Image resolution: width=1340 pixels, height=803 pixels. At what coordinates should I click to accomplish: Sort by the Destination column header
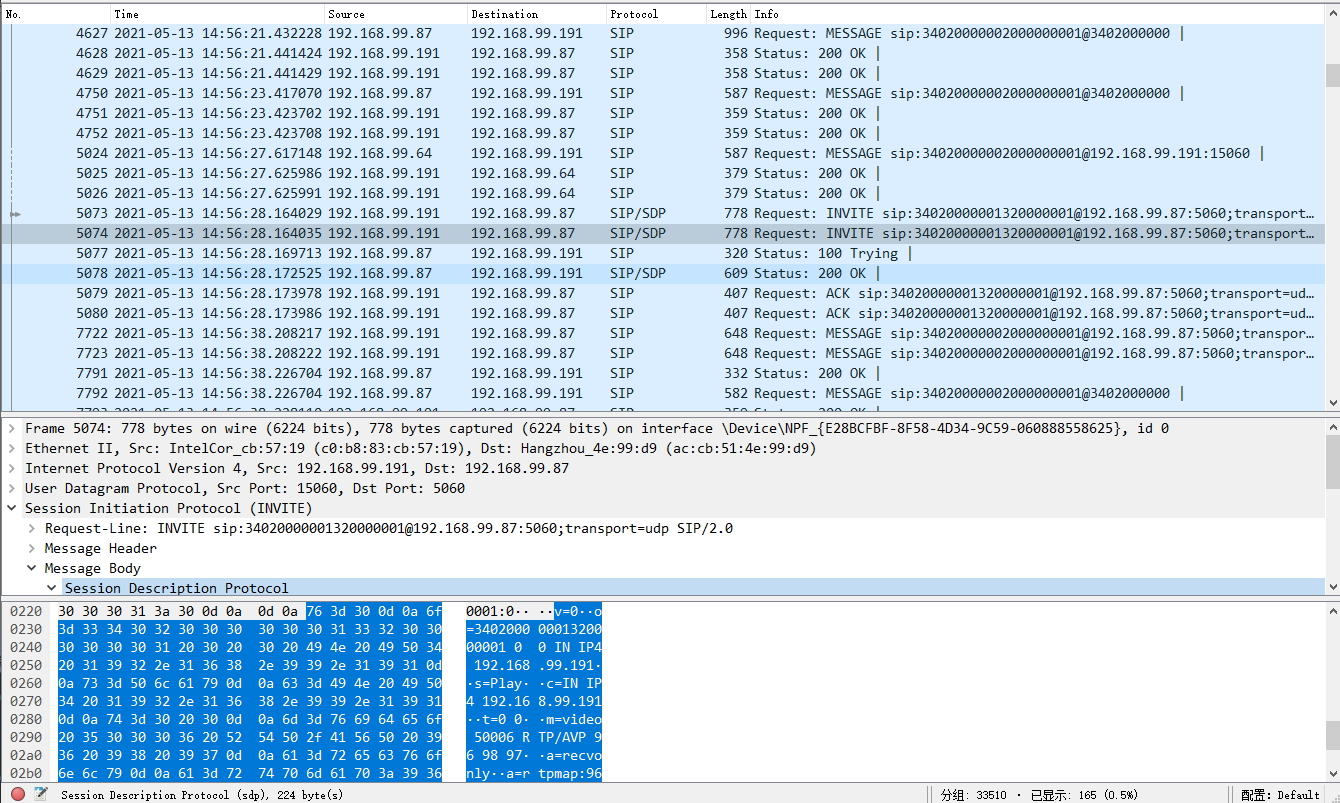coord(536,14)
